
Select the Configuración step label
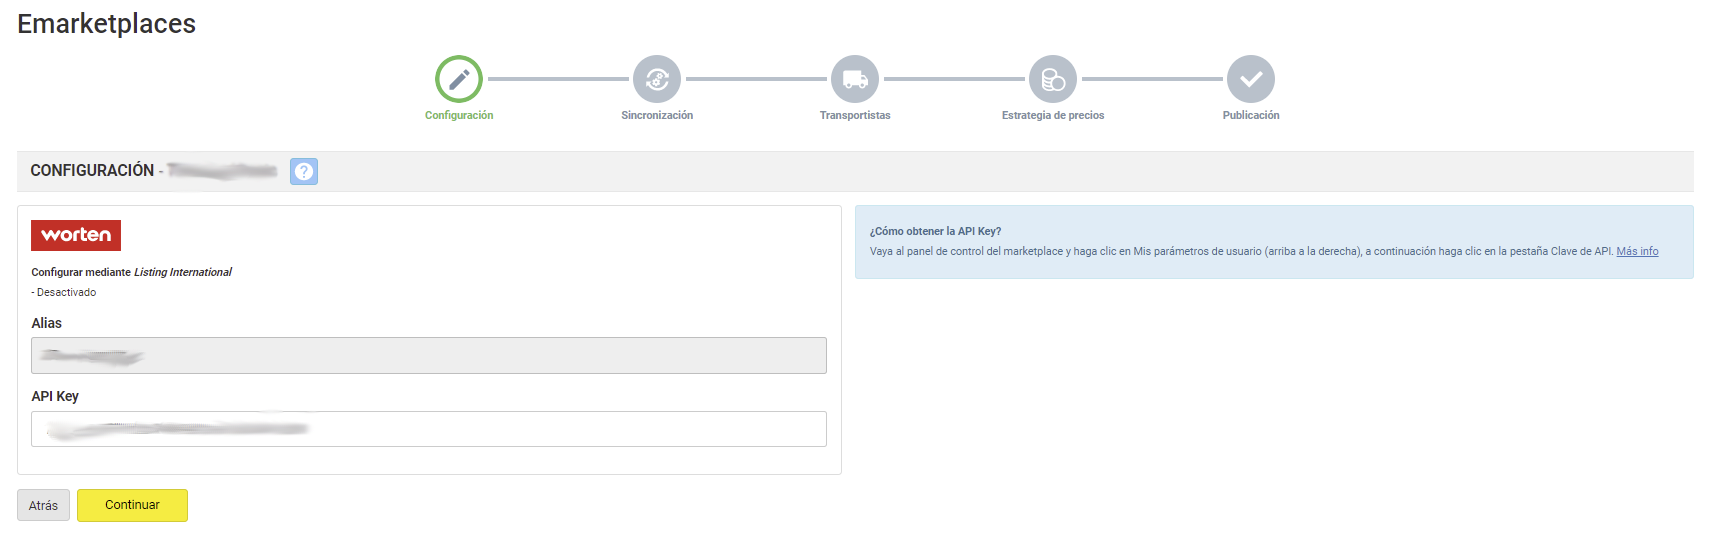[459, 116]
